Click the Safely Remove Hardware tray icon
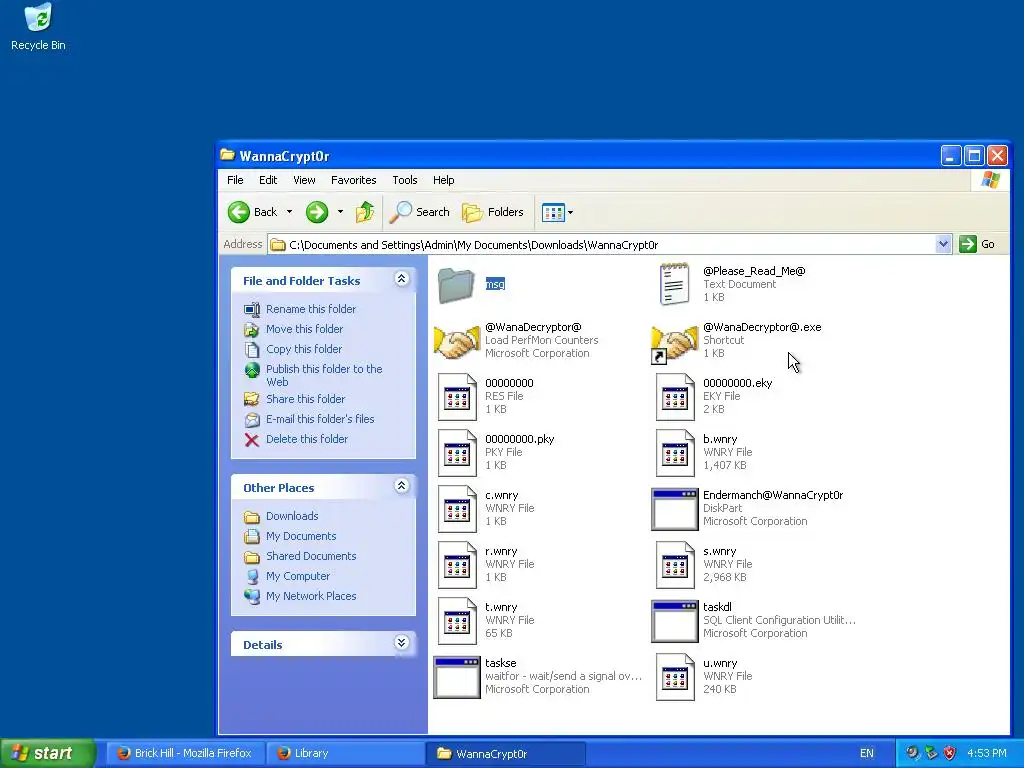1024x768 pixels. 931,753
